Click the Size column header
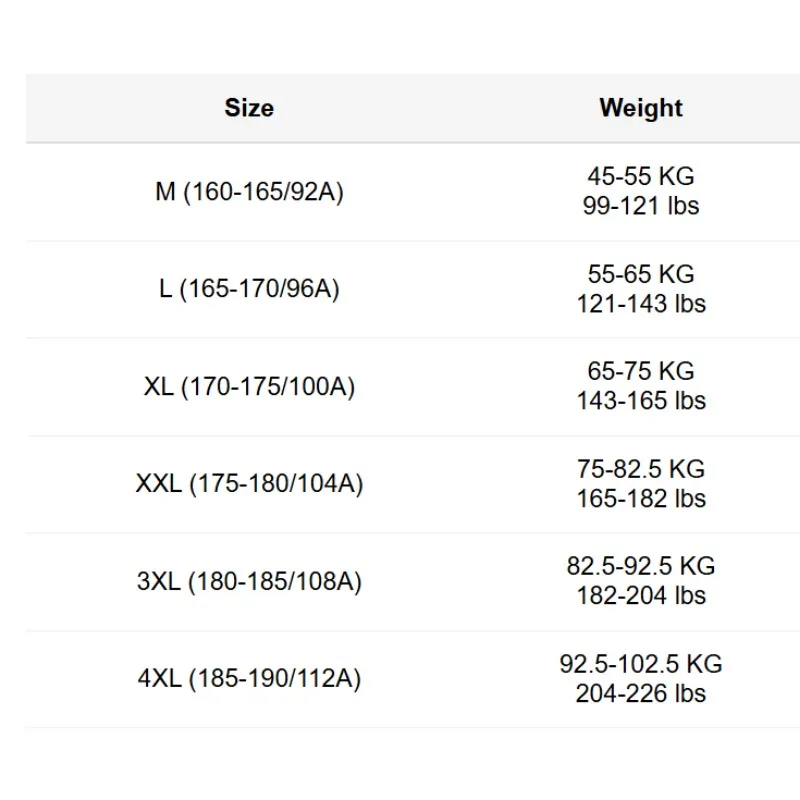 [x=249, y=108]
